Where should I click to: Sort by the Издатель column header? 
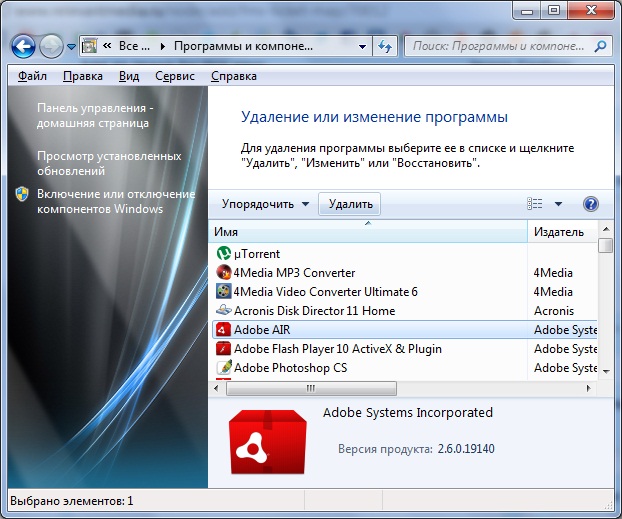562,231
